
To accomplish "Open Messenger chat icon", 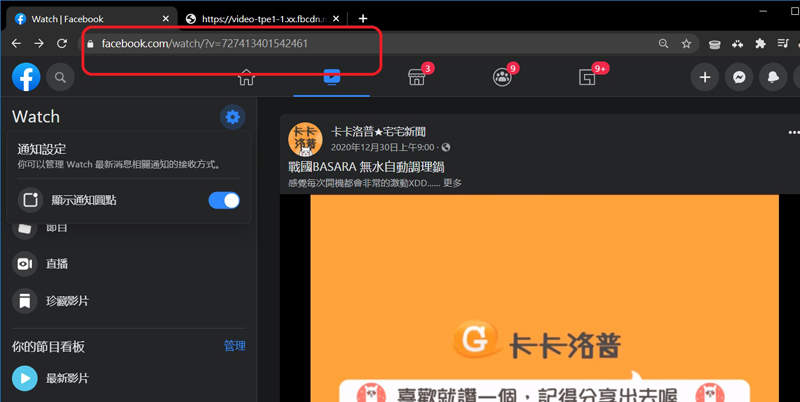I will point(739,77).
